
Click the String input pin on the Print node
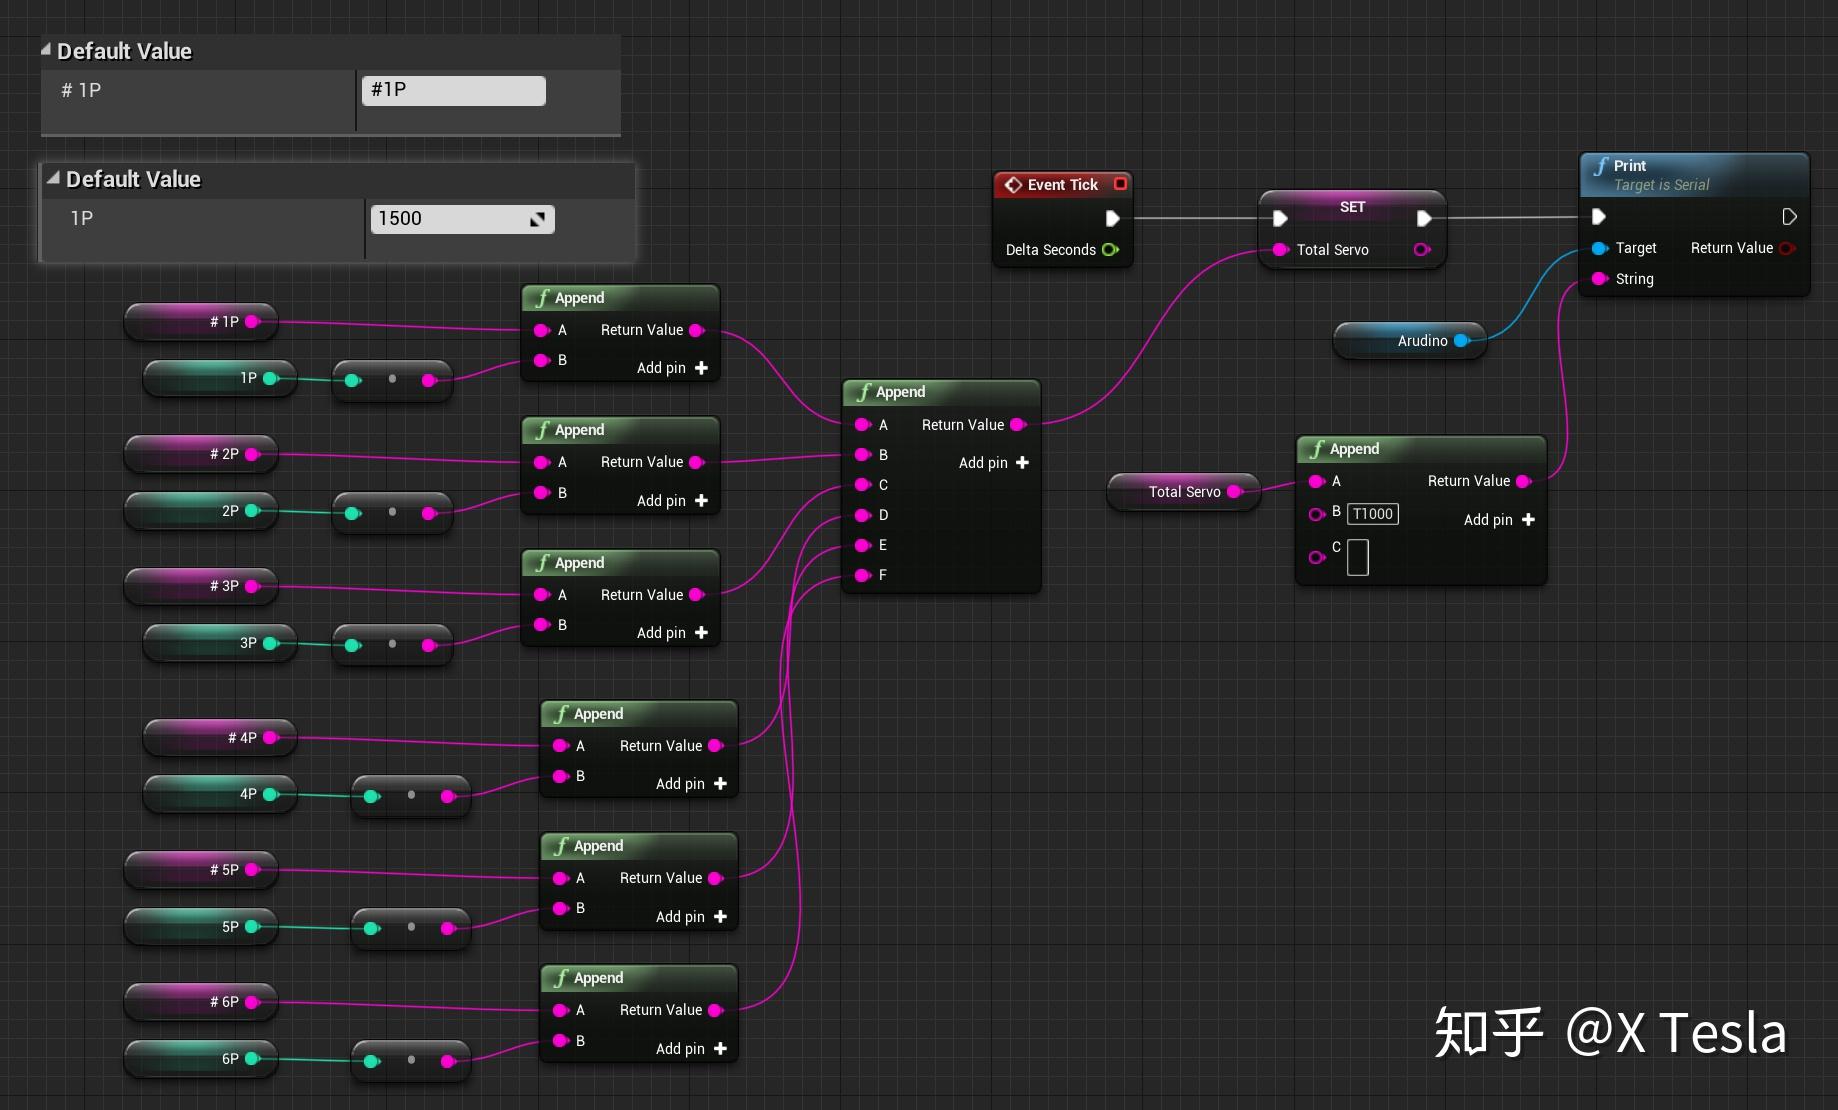click(1599, 279)
